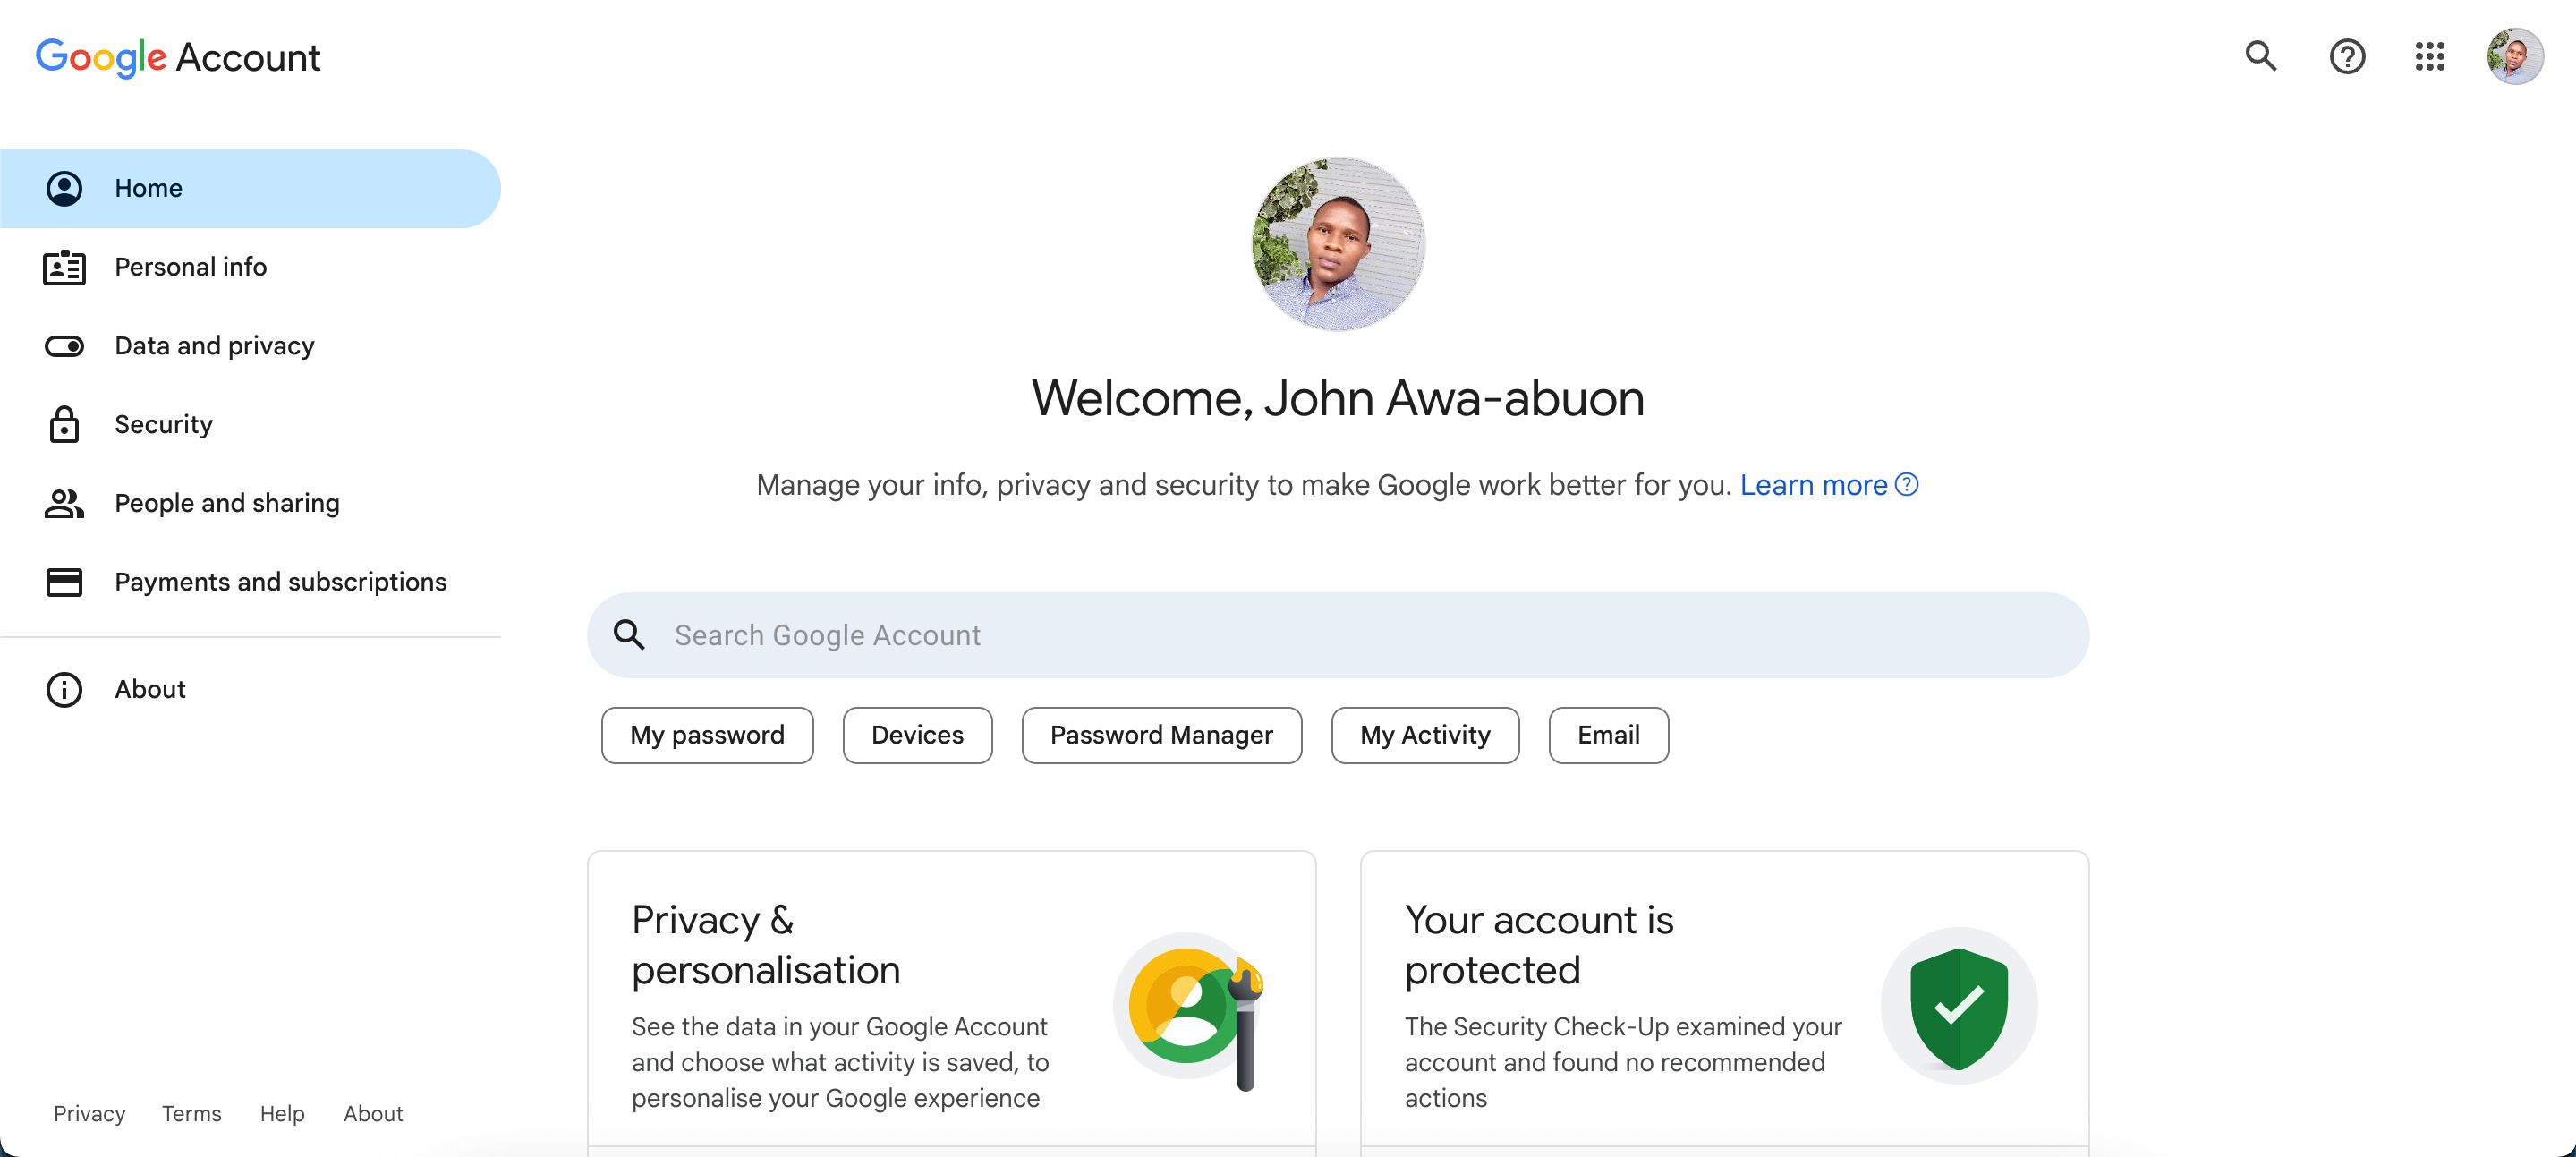The width and height of the screenshot is (2576, 1157).
Task: Click the account avatar in top-right corner
Action: click(x=2514, y=56)
